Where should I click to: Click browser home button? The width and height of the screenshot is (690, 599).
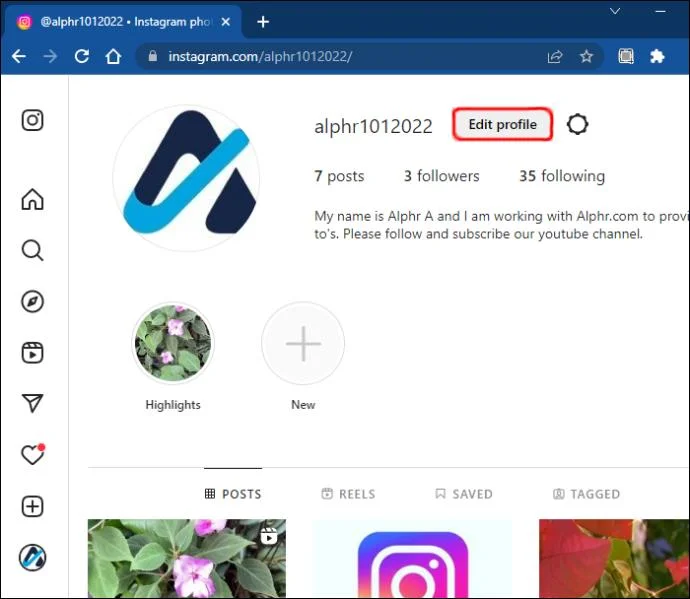coord(113,56)
